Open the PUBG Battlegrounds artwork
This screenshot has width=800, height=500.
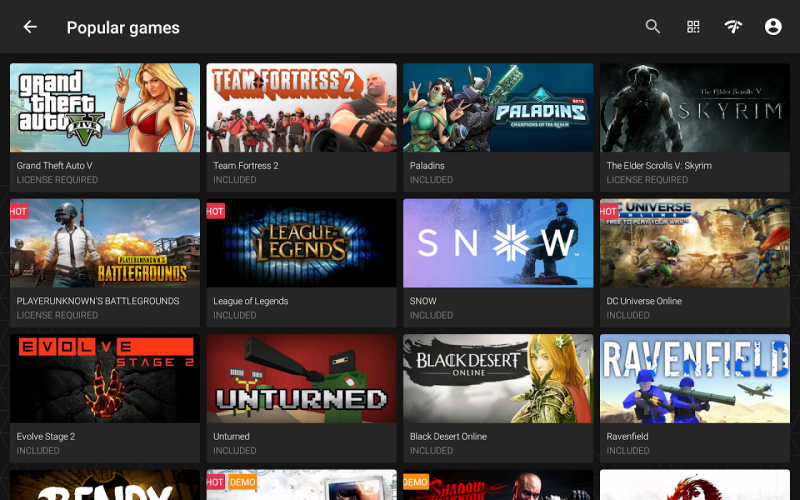[105, 243]
